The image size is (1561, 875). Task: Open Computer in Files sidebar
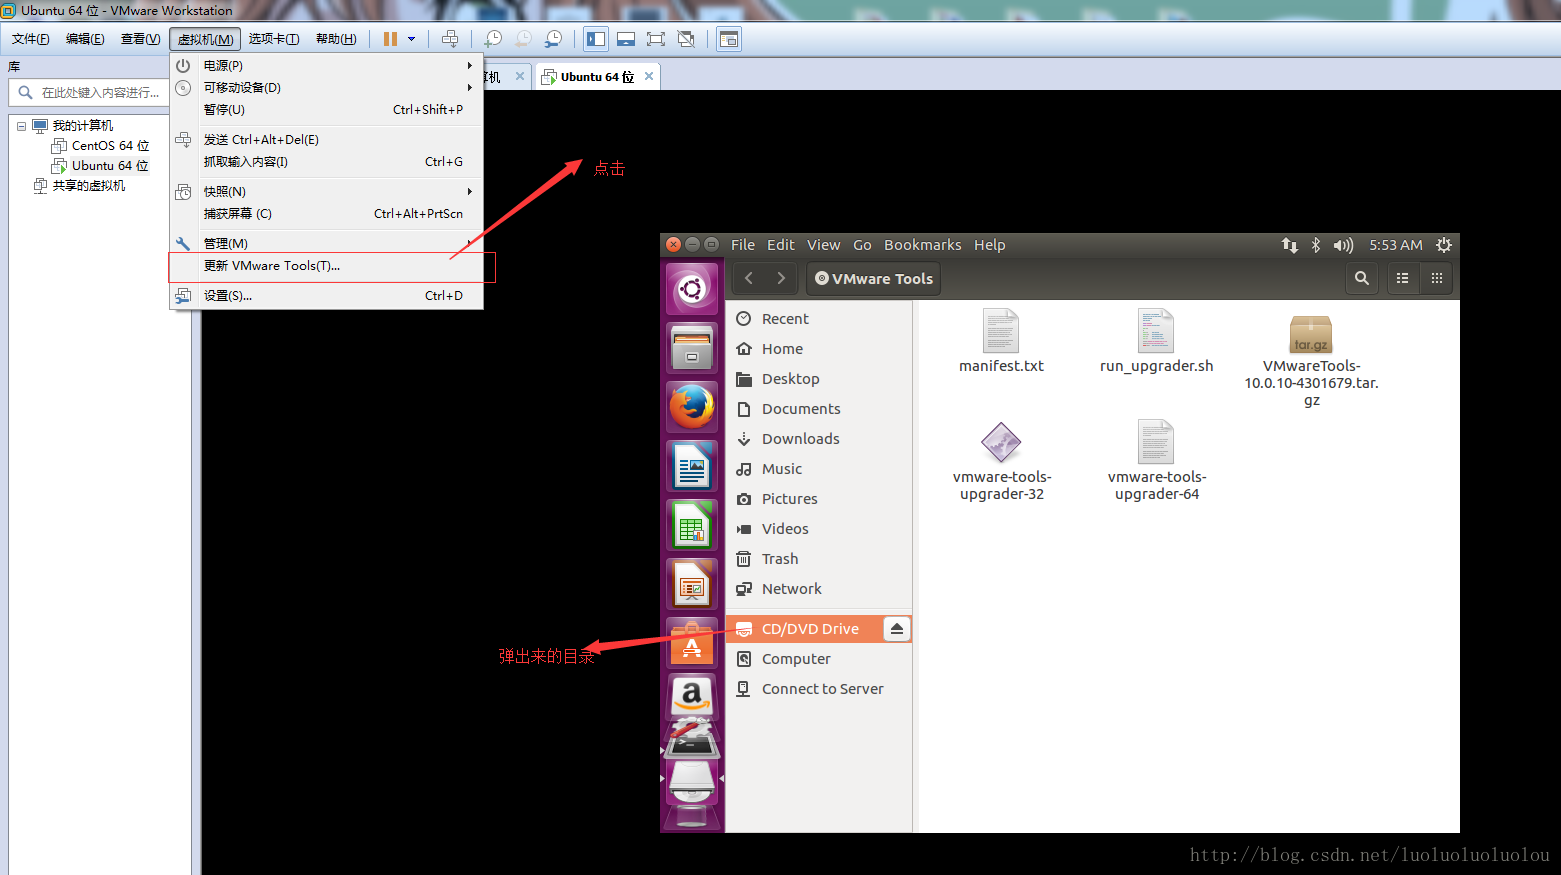pos(819,659)
